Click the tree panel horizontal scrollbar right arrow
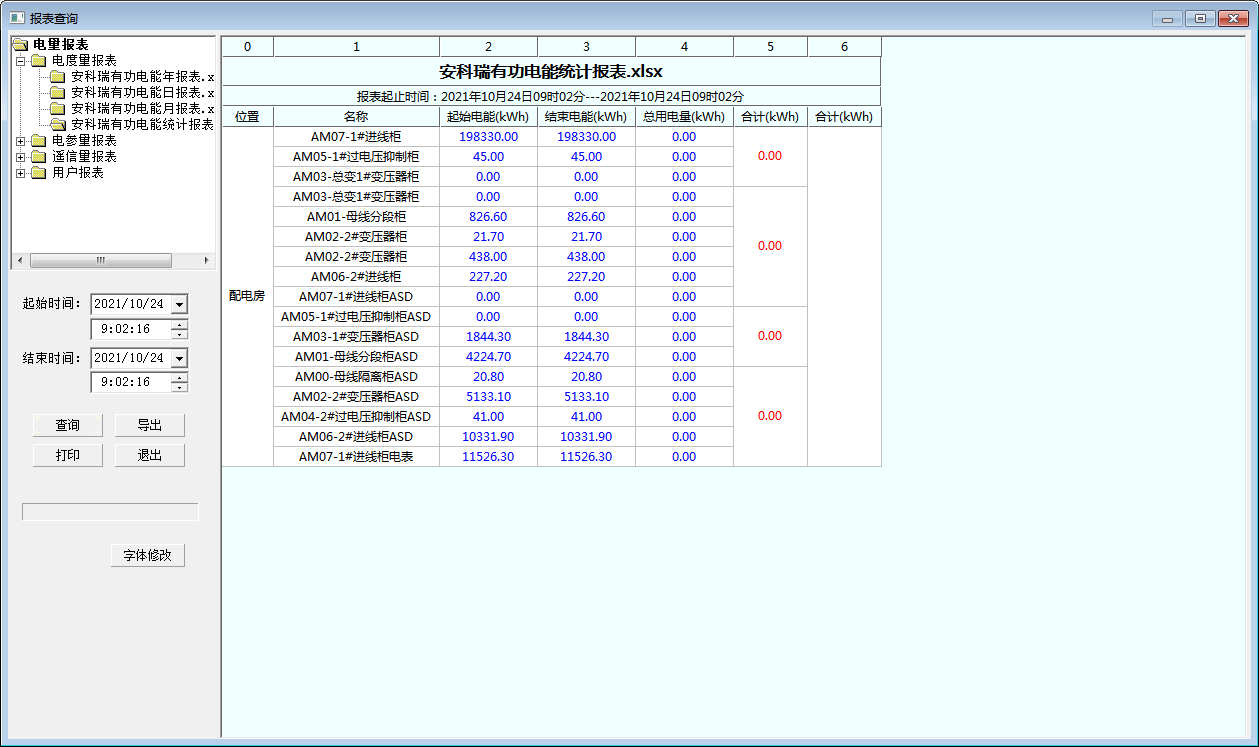The image size is (1259, 747). coord(207,260)
